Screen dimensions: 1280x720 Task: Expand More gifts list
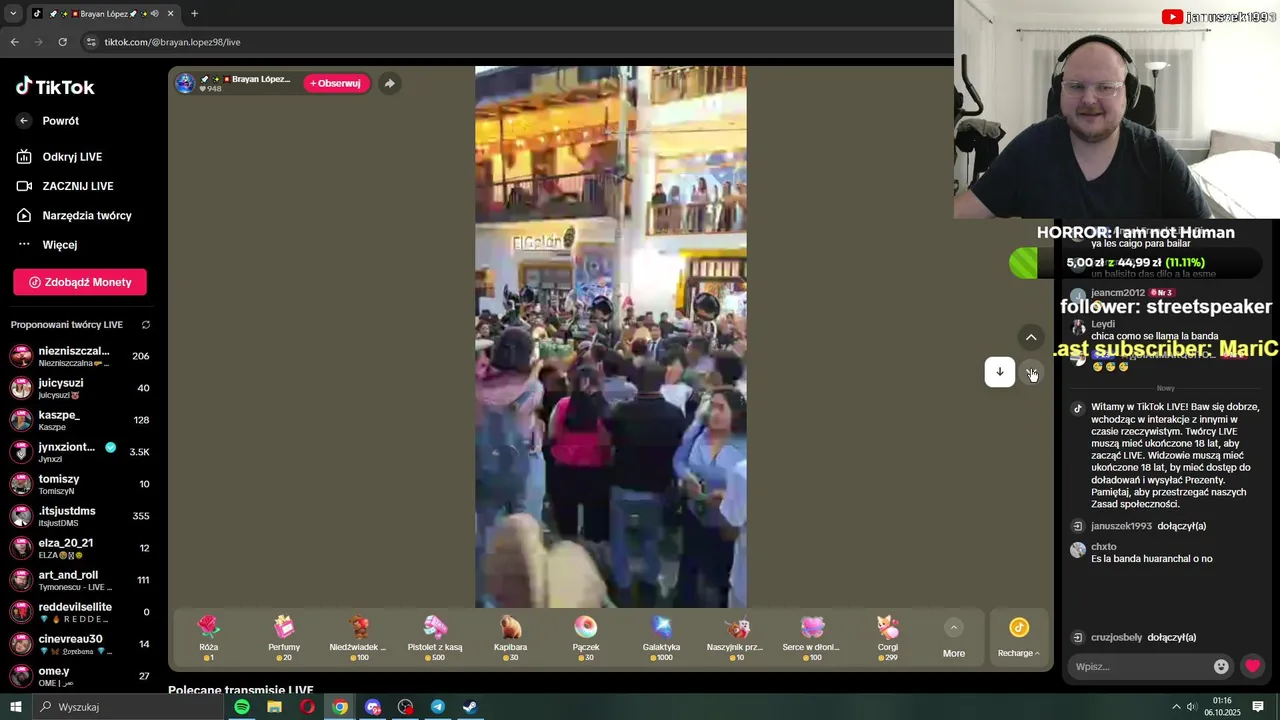pyautogui.click(x=954, y=637)
